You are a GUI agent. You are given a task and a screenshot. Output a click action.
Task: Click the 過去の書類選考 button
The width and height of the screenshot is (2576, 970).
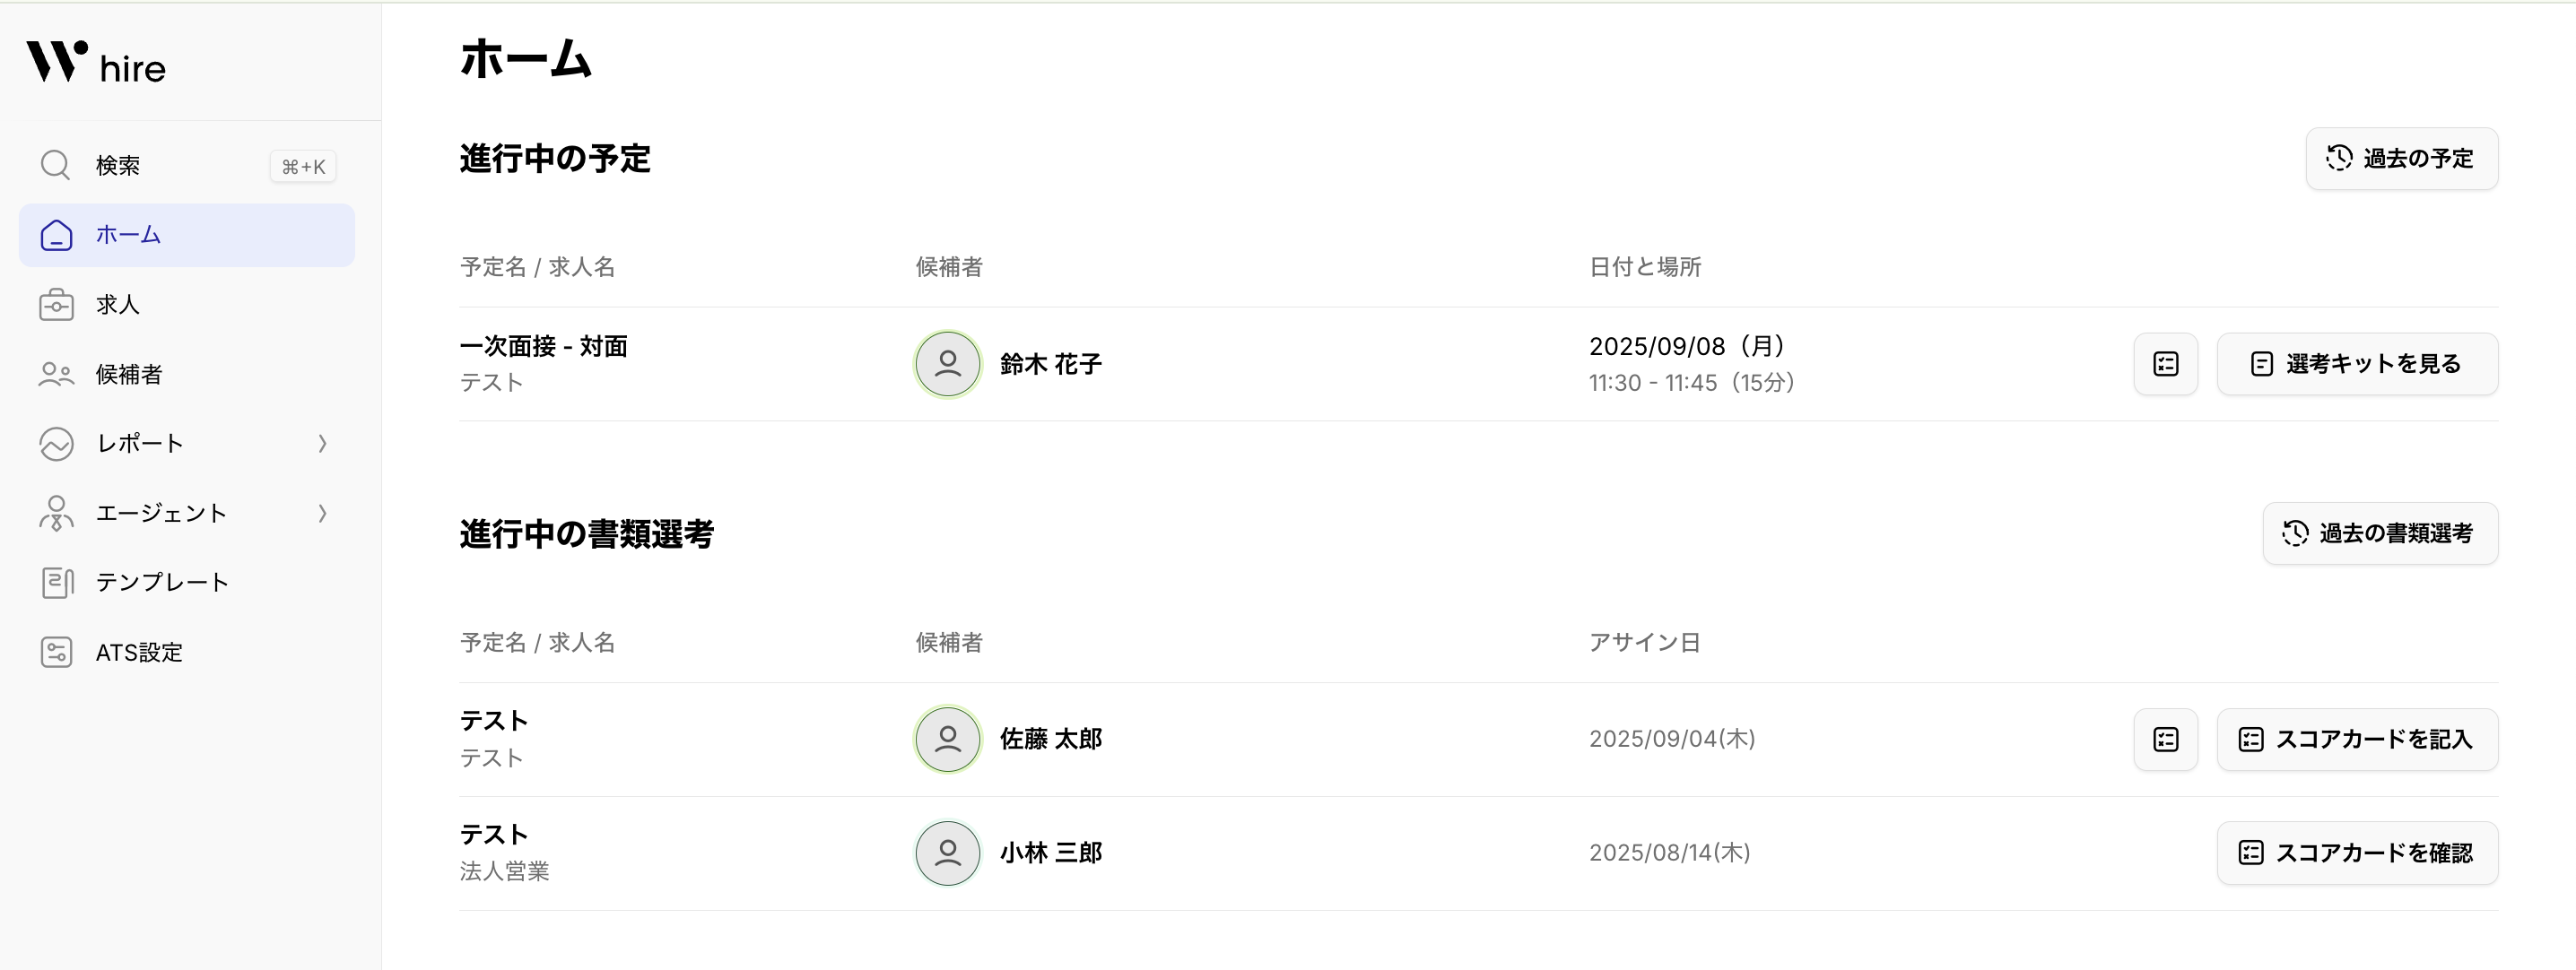[x=2379, y=533]
